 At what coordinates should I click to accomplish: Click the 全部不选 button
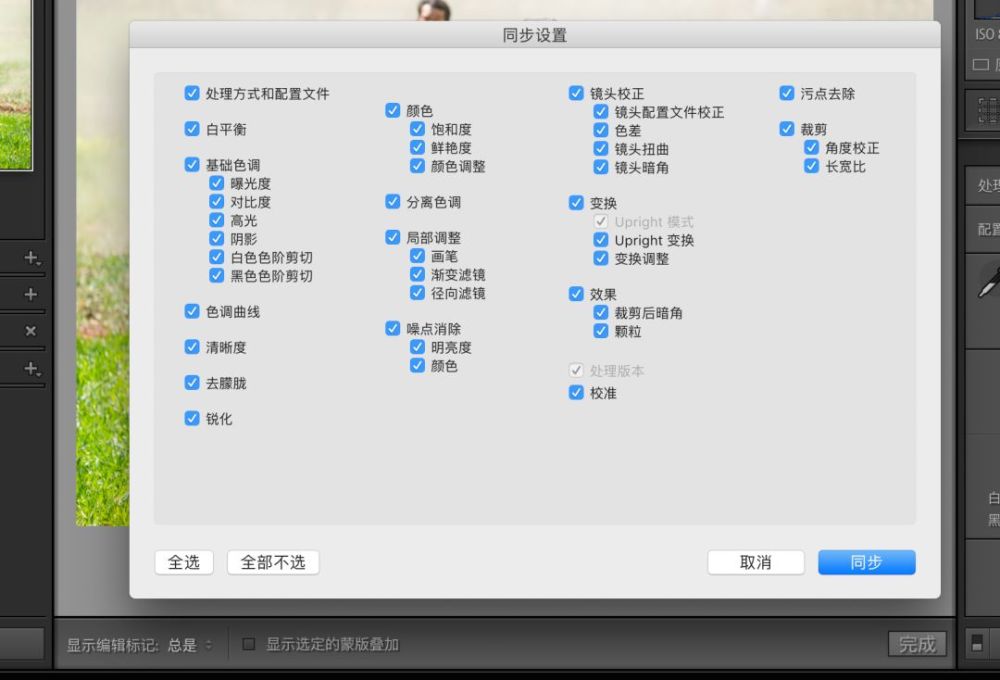273,562
